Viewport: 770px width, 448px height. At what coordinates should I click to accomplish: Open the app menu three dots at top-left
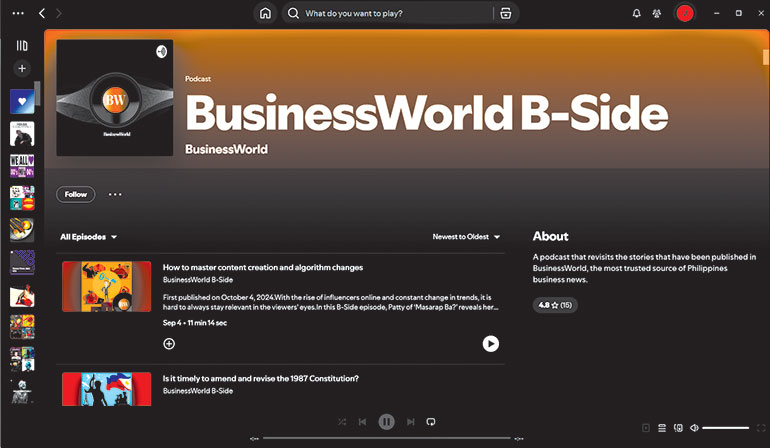click(18, 13)
